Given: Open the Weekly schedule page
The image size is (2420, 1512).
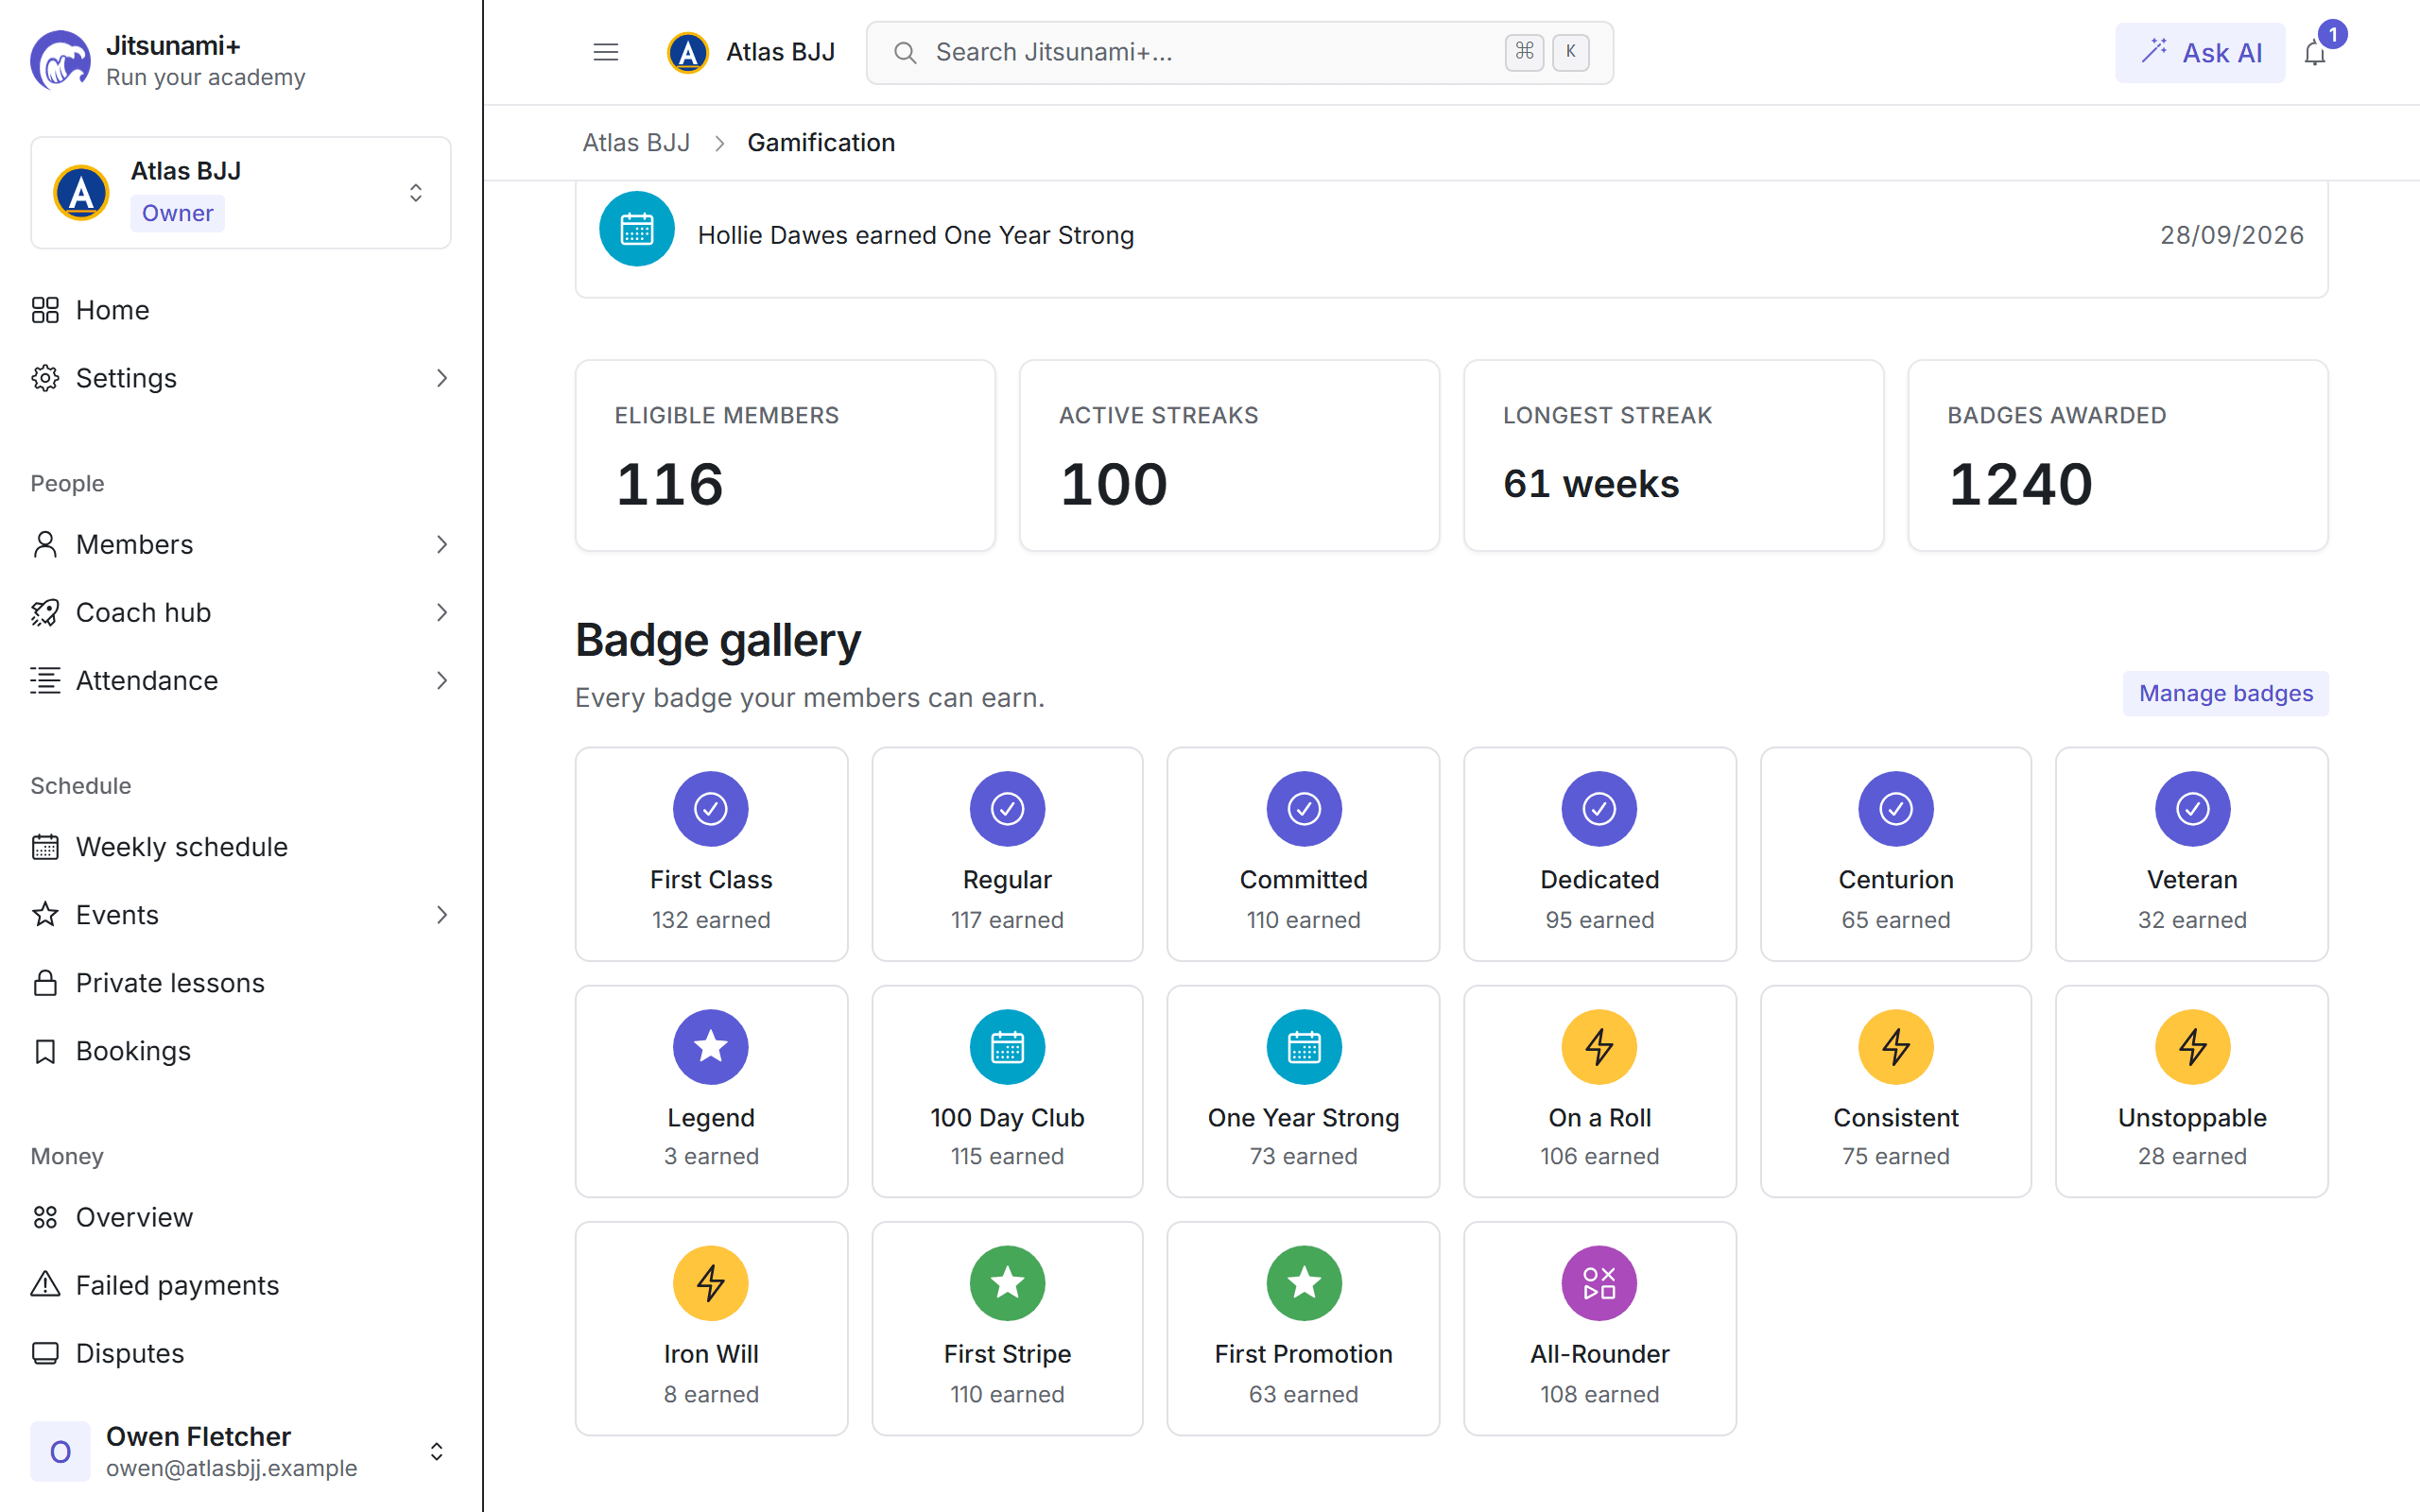Looking at the screenshot, I should [x=240, y=846].
